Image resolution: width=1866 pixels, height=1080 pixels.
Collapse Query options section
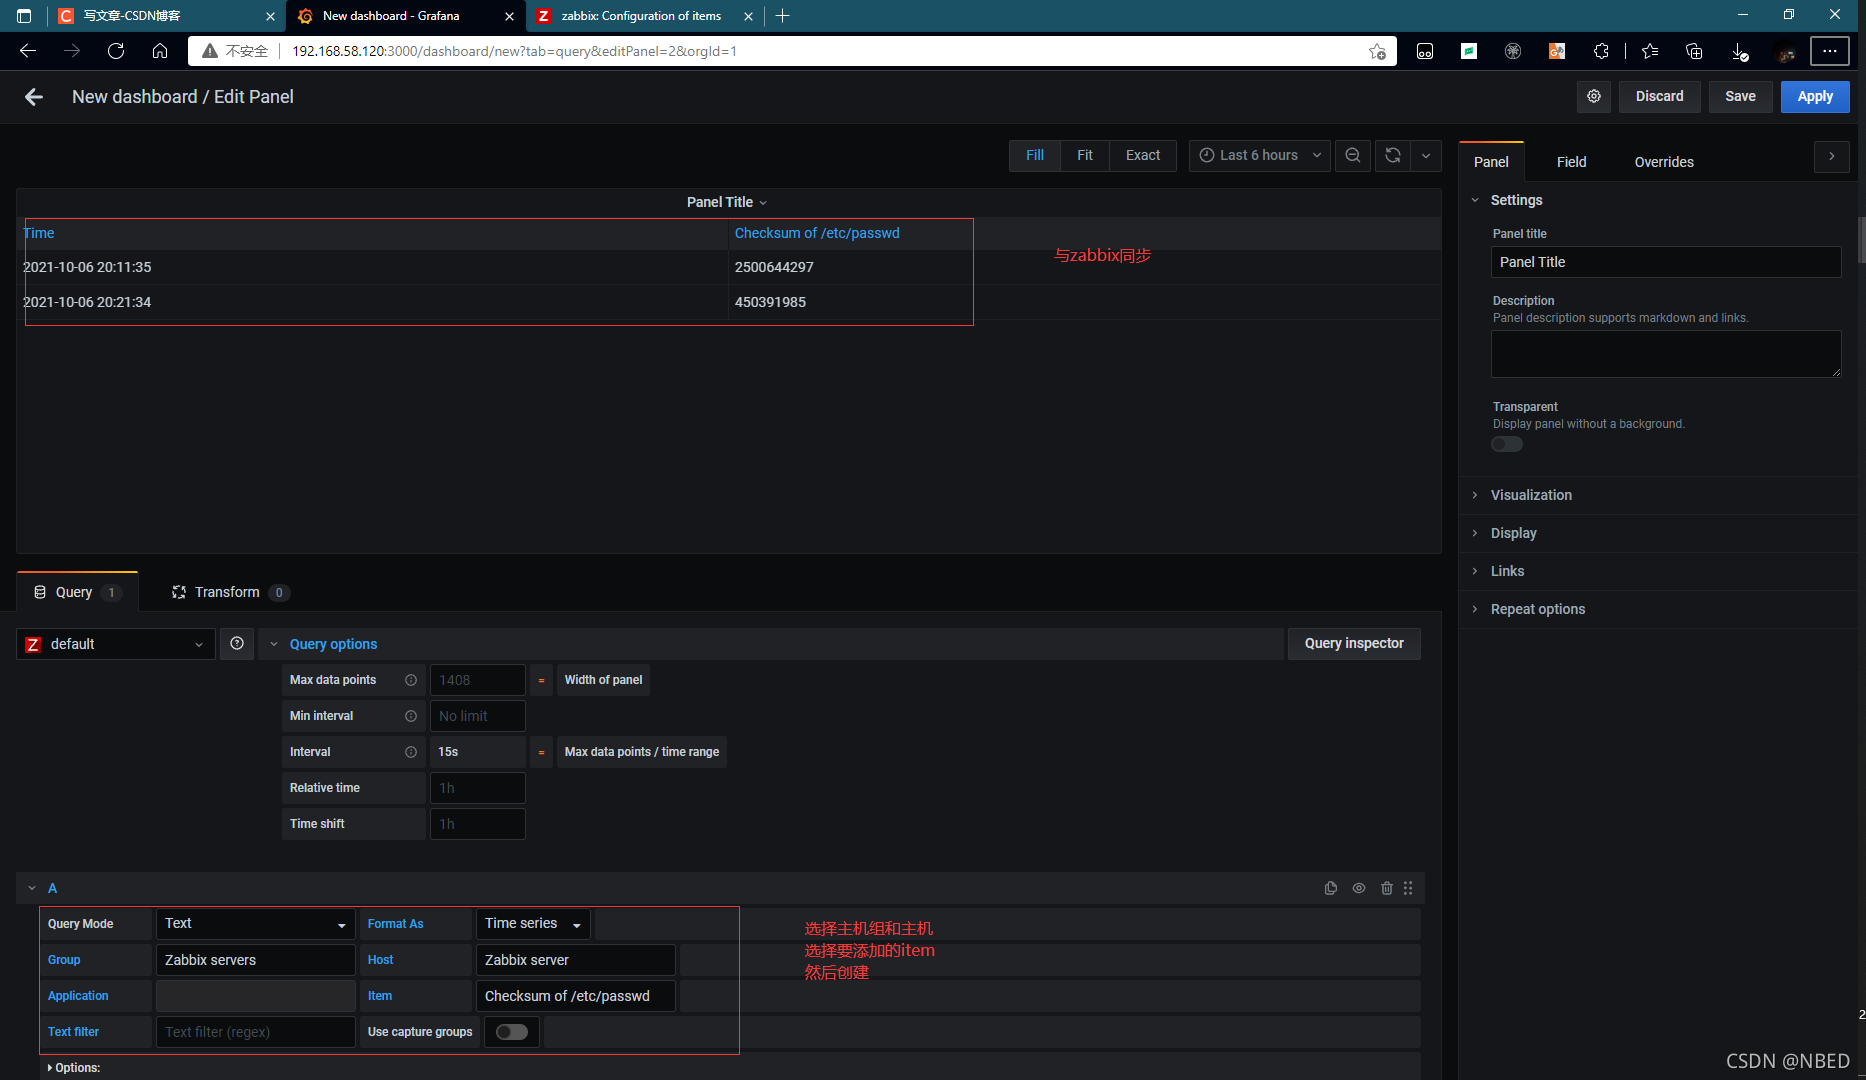tap(333, 644)
